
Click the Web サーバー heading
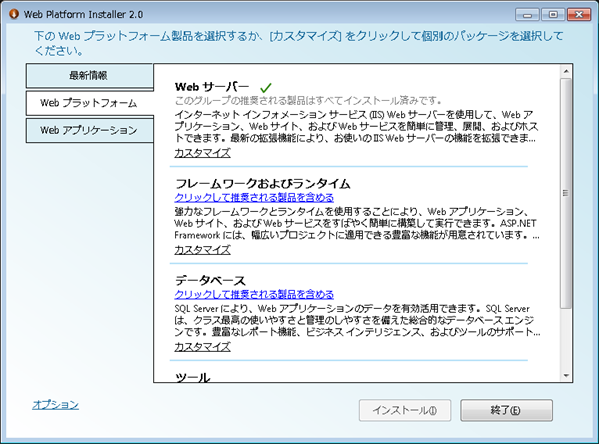point(212,87)
